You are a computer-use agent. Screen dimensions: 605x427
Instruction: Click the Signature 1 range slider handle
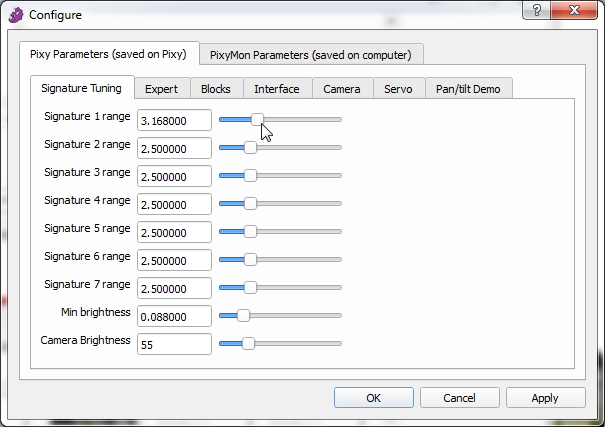(x=257, y=119)
